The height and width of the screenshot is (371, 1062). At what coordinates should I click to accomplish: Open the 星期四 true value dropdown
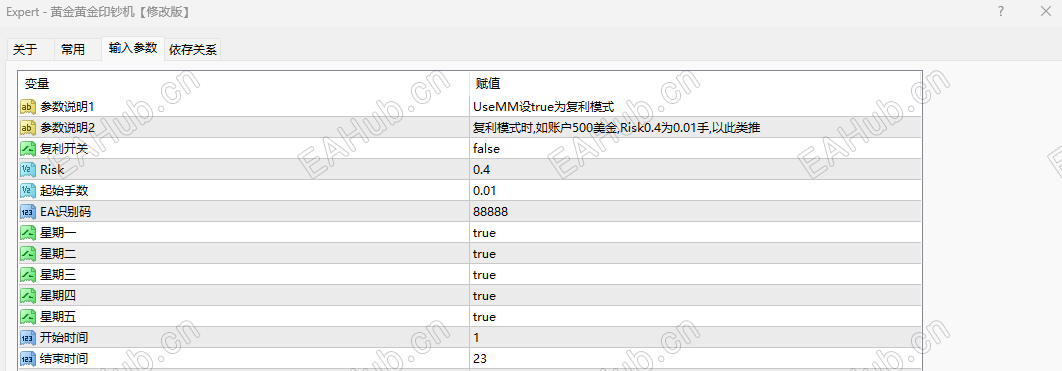pos(695,295)
